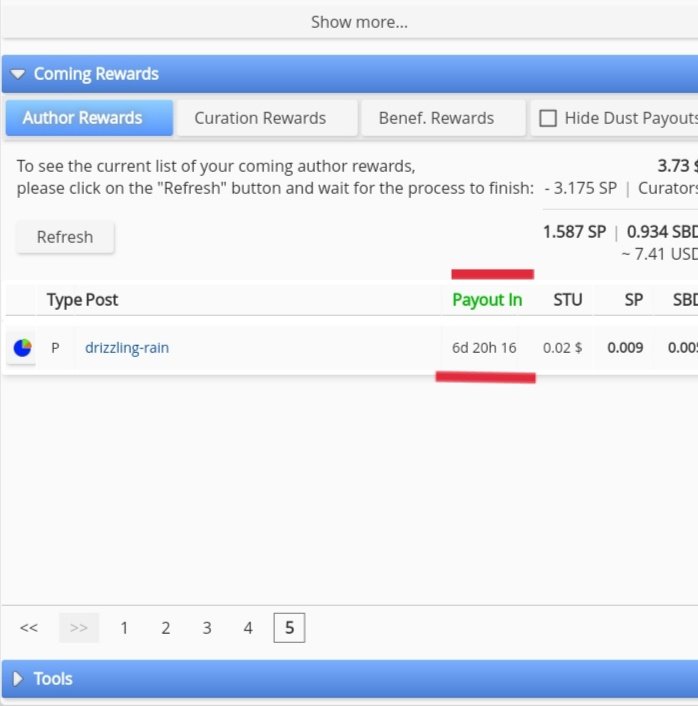This screenshot has height=706, width=698.
Task: Switch to the Author Rewards tab
Action: coord(89,118)
